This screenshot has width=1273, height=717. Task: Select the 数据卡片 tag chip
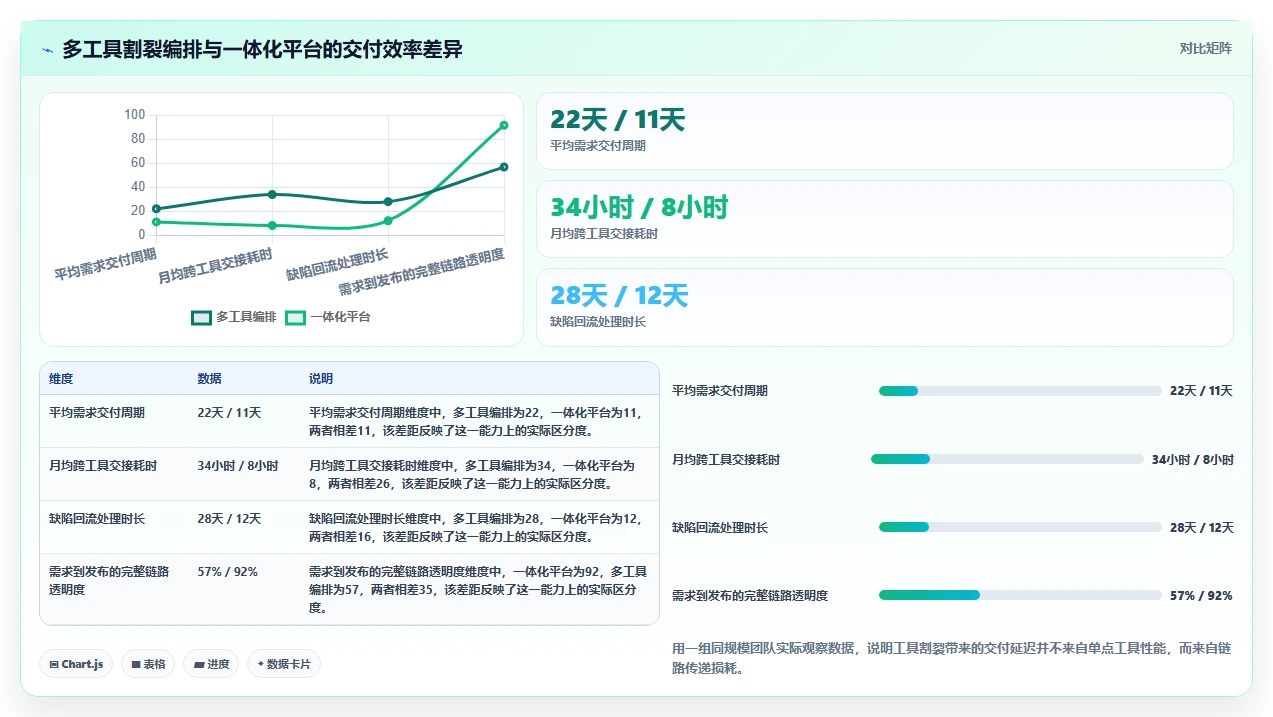284,664
